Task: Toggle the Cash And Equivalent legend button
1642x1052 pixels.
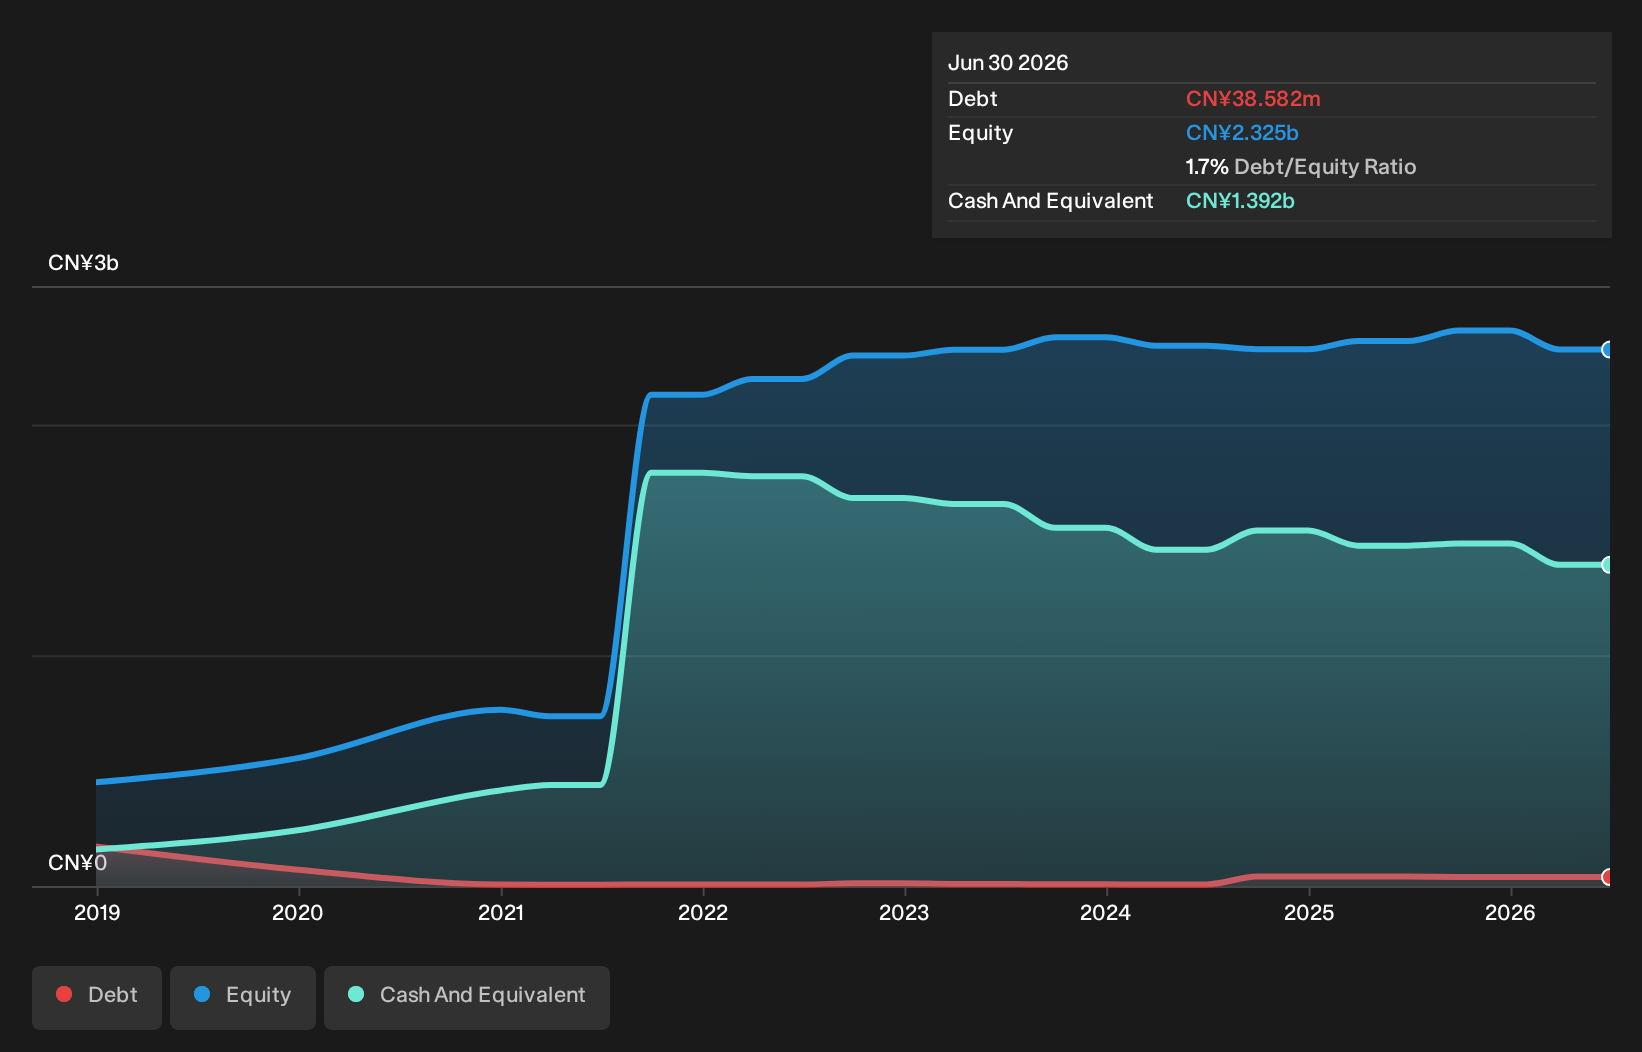Action: click(467, 997)
